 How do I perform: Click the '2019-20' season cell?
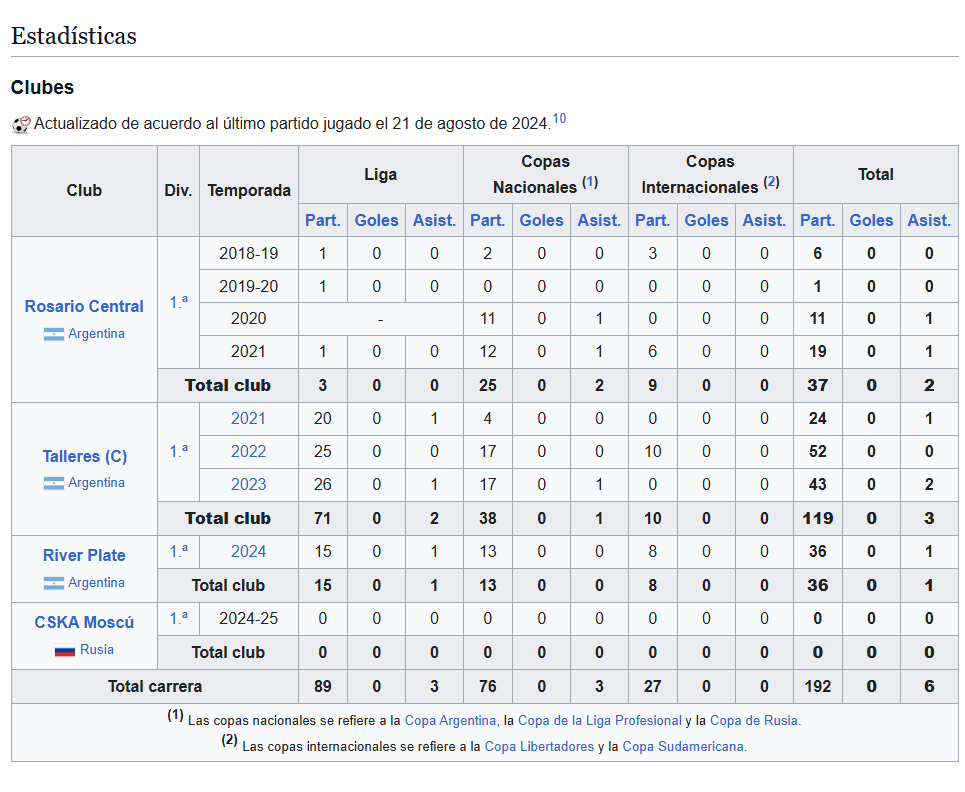(249, 287)
